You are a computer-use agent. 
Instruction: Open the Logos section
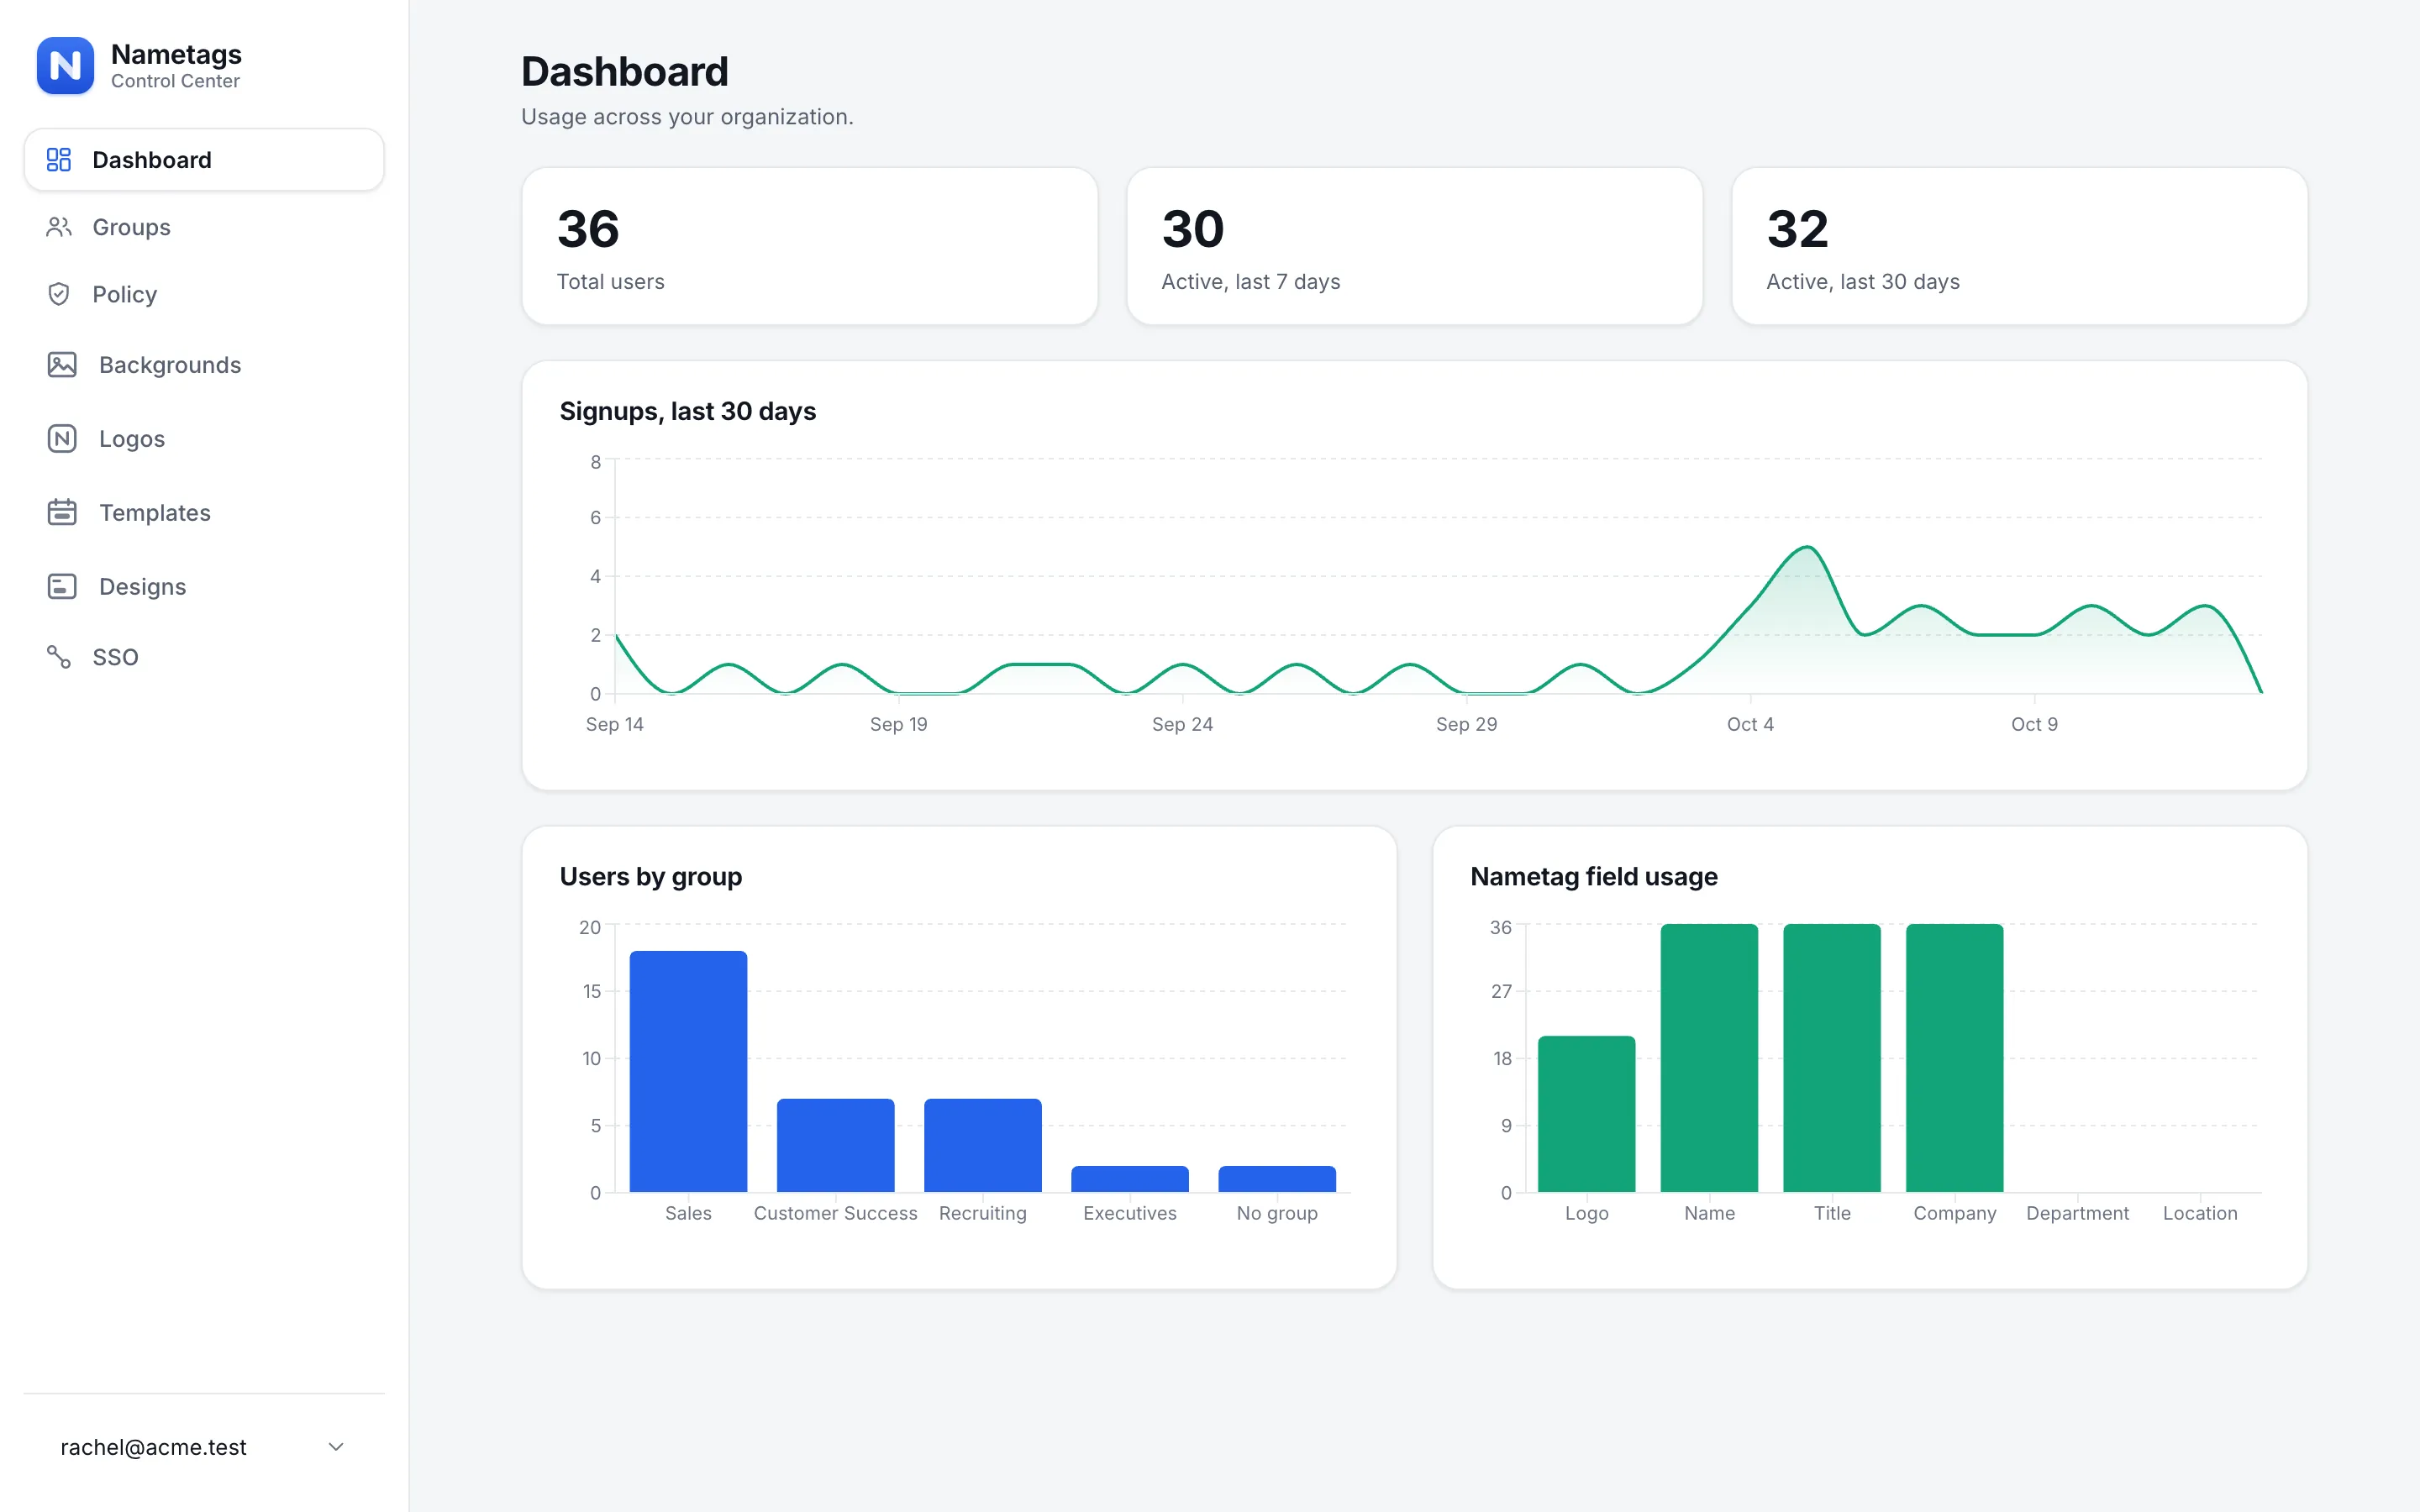coord(204,439)
